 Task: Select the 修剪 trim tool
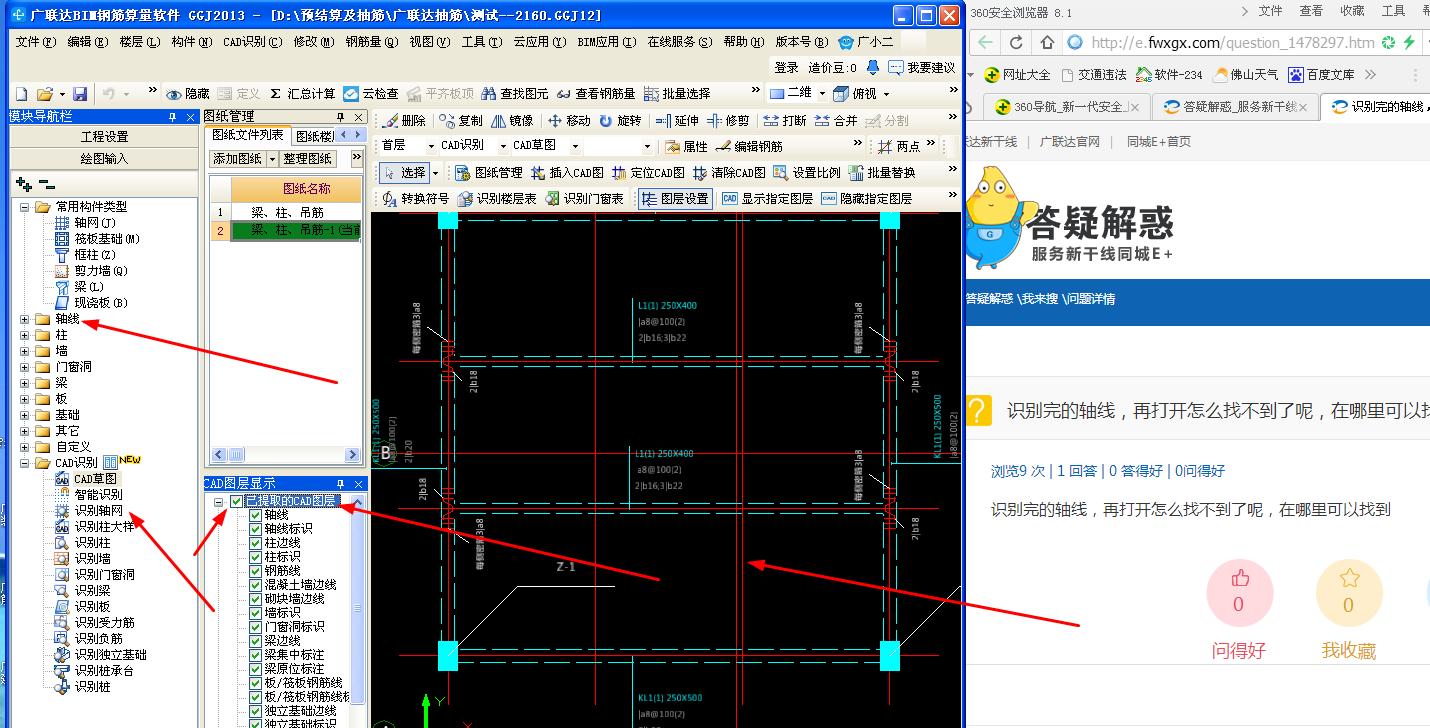pos(728,120)
